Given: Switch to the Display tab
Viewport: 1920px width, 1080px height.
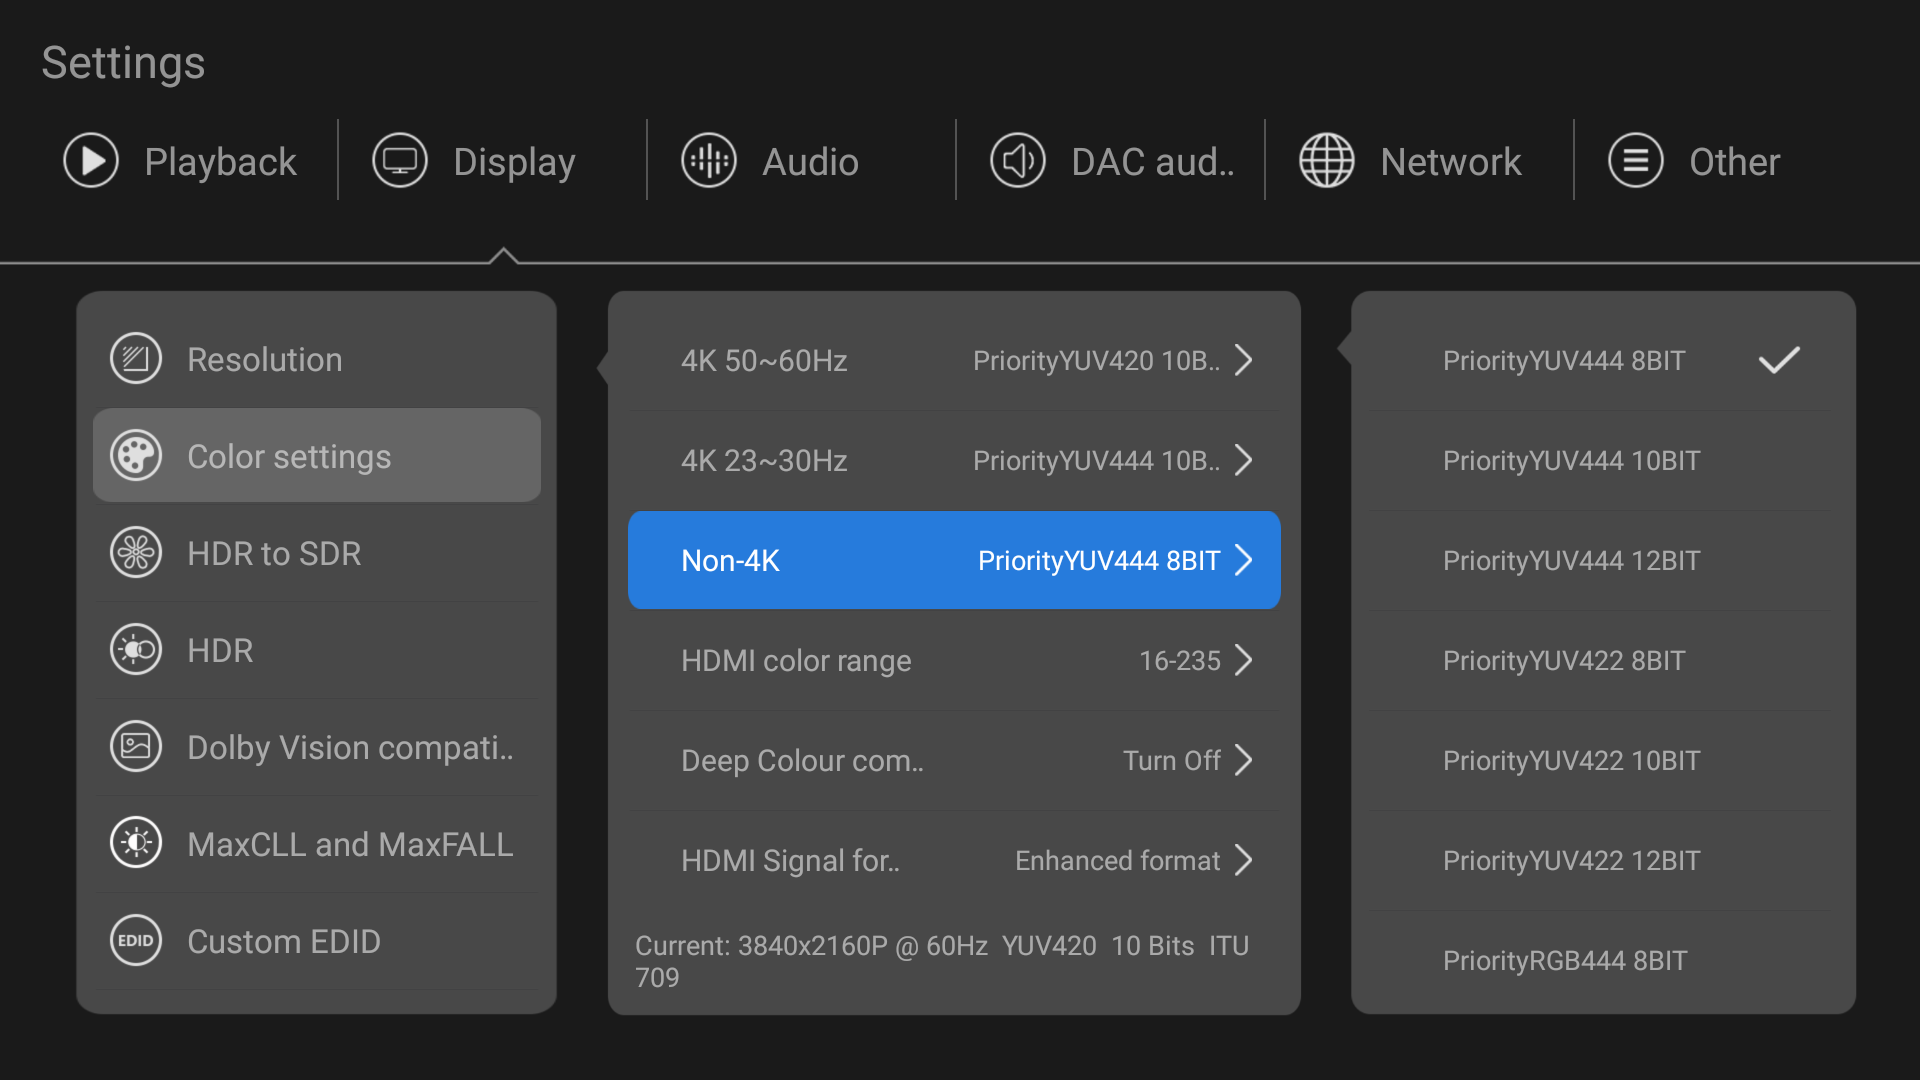Looking at the screenshot, I should coord(475,161).
